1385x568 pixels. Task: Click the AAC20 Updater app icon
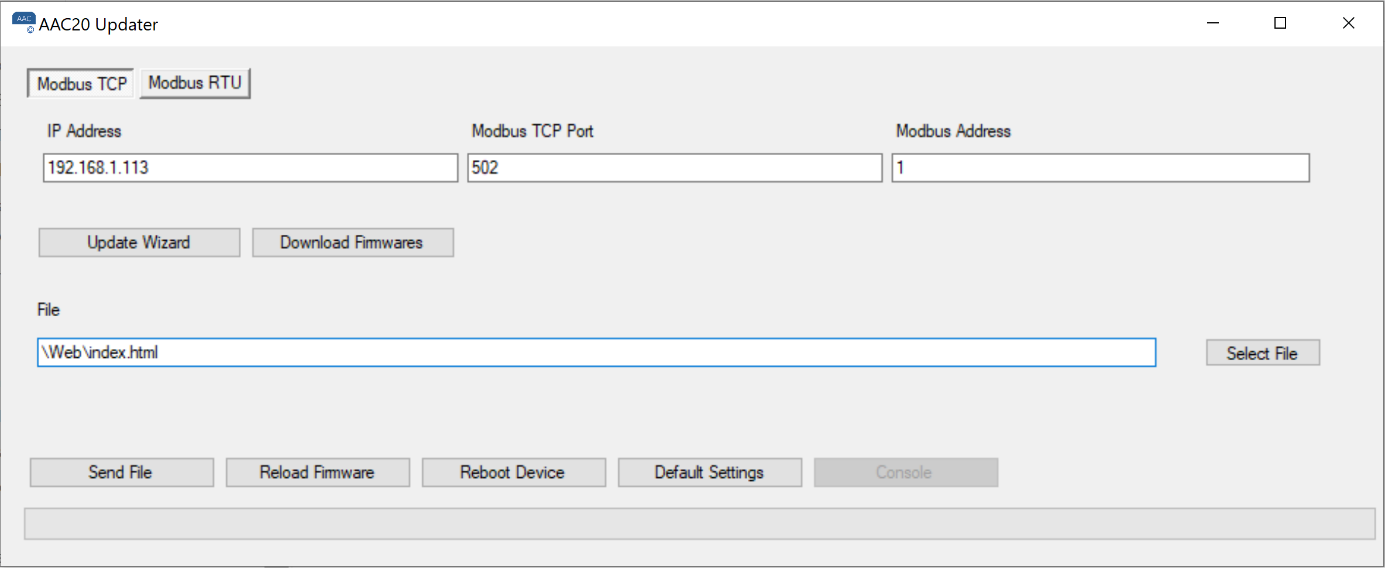(23, 23)
